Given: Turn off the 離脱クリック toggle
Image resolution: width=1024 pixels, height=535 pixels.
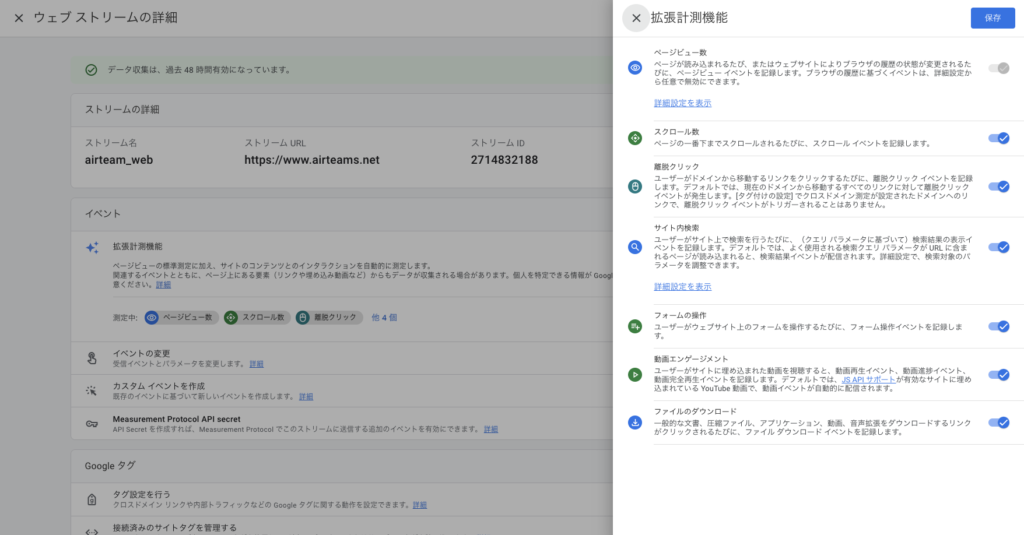Looking at the screenshot, I should pos(998,186).
